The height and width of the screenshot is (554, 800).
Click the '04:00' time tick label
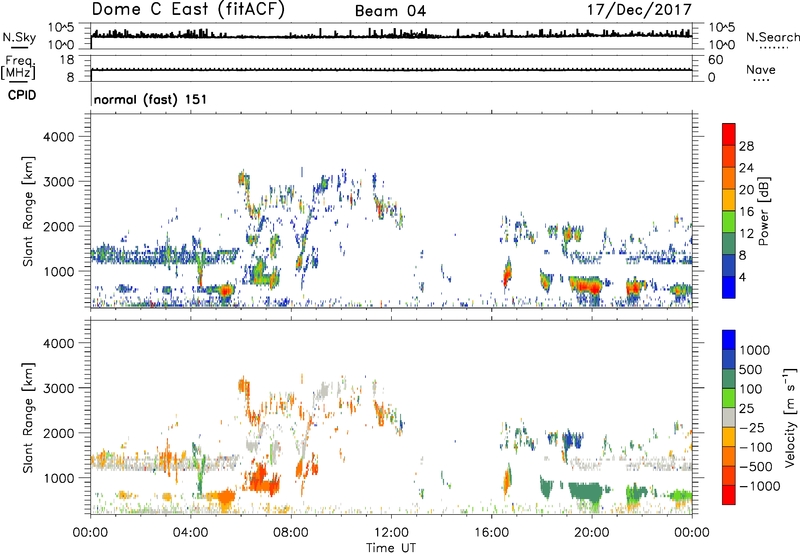tap(190, 533)
